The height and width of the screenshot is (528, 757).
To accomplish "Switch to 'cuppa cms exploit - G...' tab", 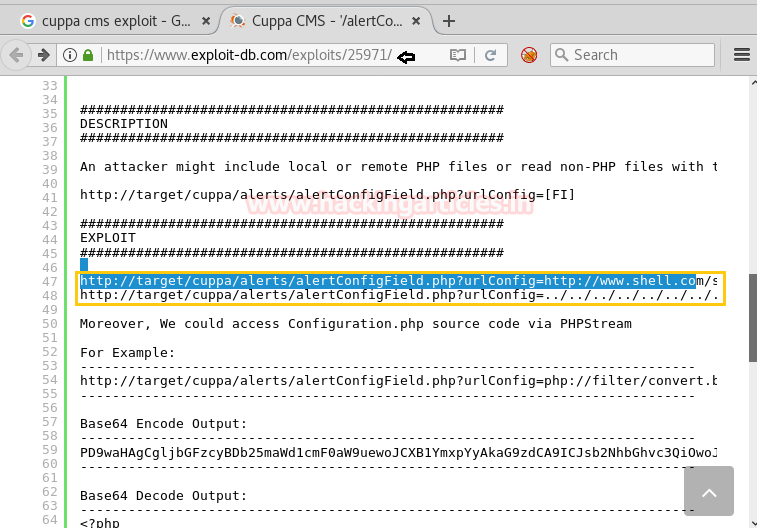I will [116, 21].
